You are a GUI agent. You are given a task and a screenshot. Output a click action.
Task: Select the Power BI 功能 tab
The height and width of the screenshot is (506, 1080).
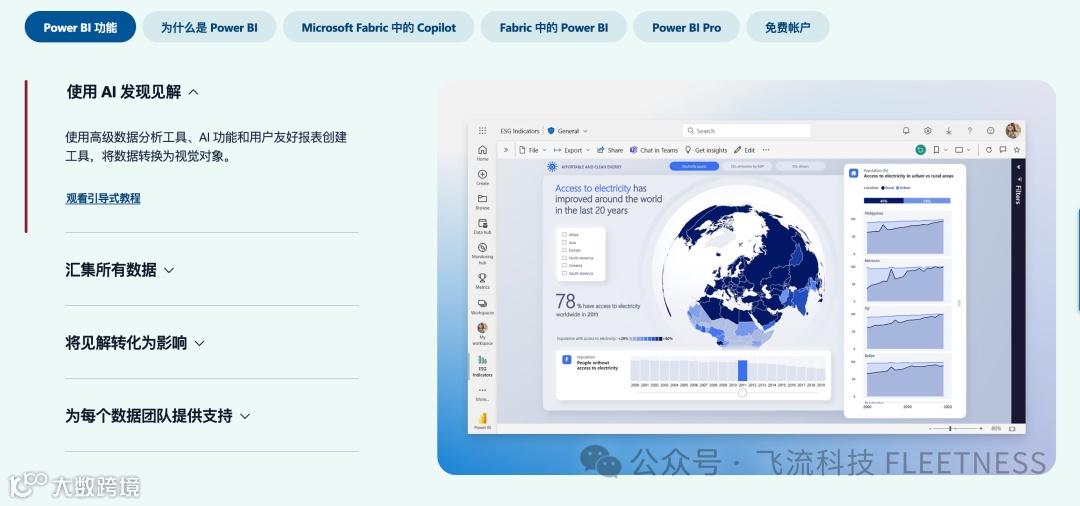coord(80,28)
